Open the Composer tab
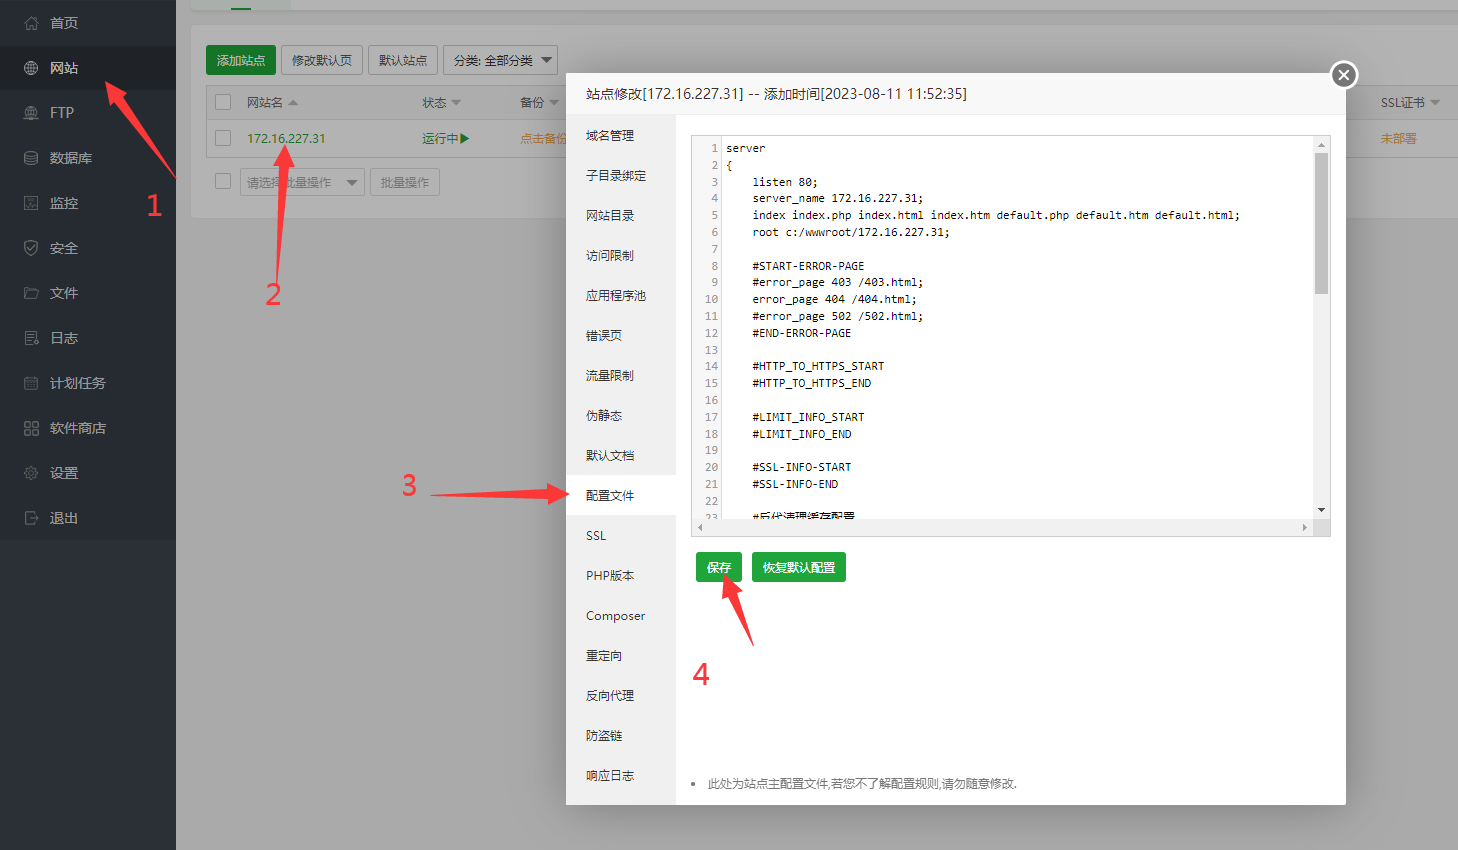This screenshot has height=850, width=1458. [x=621, y=615]
